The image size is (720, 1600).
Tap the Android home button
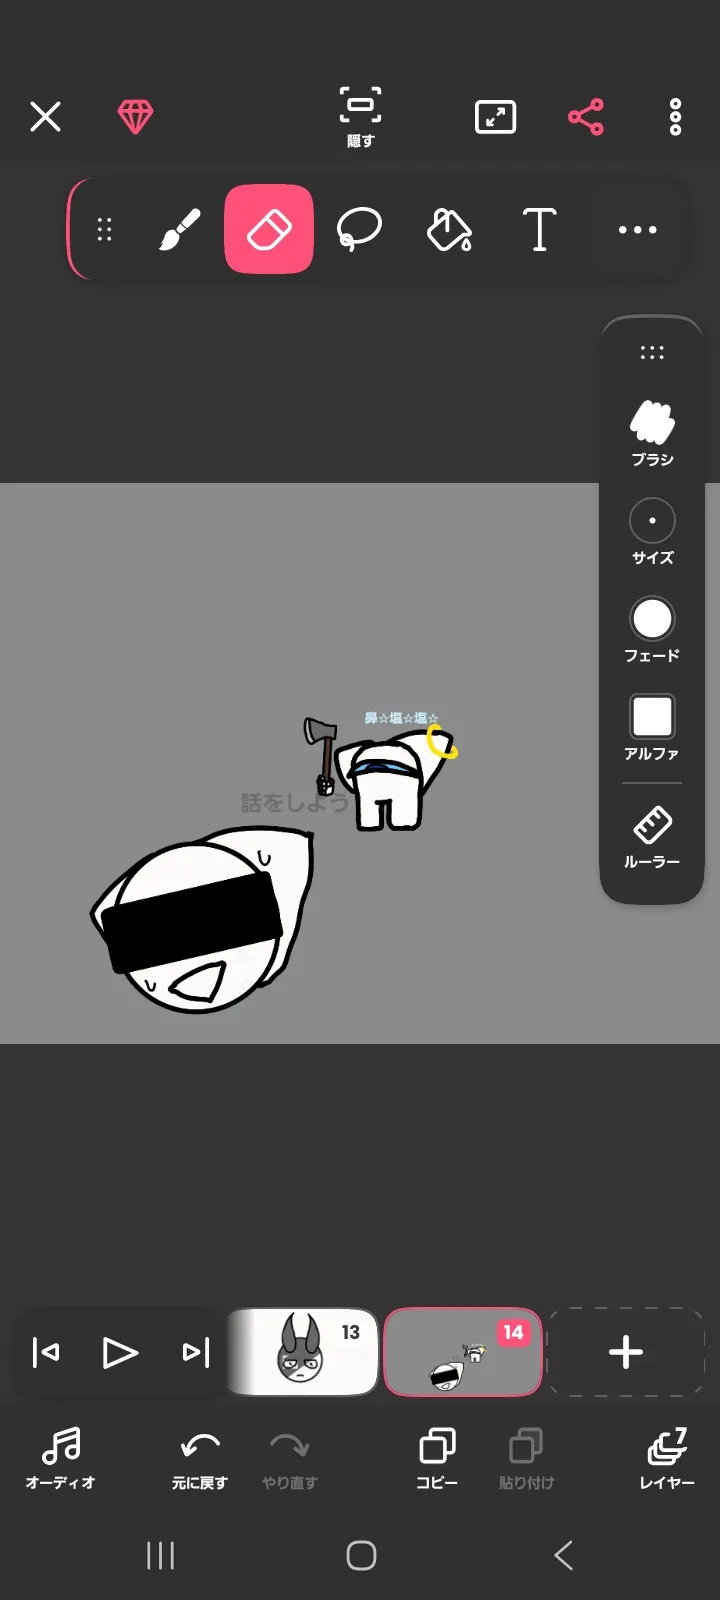[361, 1555]
